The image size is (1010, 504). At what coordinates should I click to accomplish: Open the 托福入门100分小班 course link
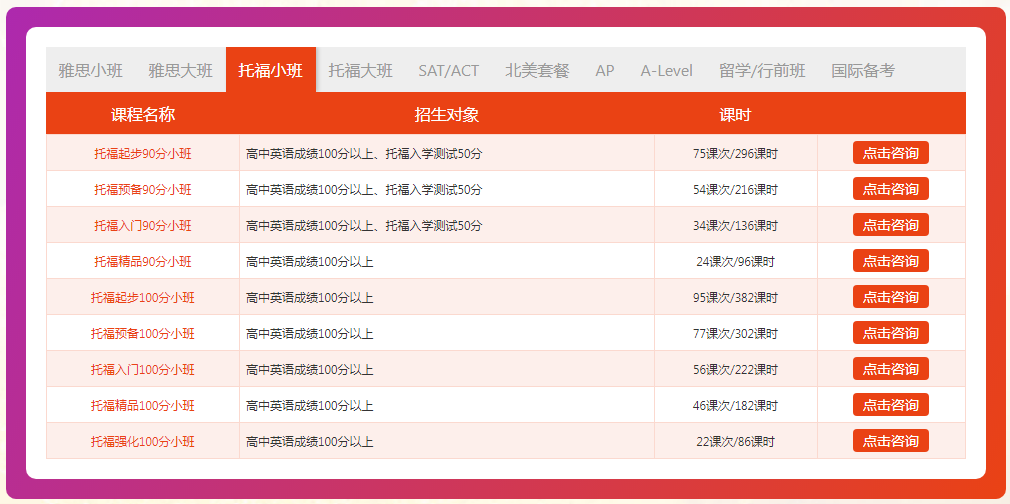click(x=143, y=370)
